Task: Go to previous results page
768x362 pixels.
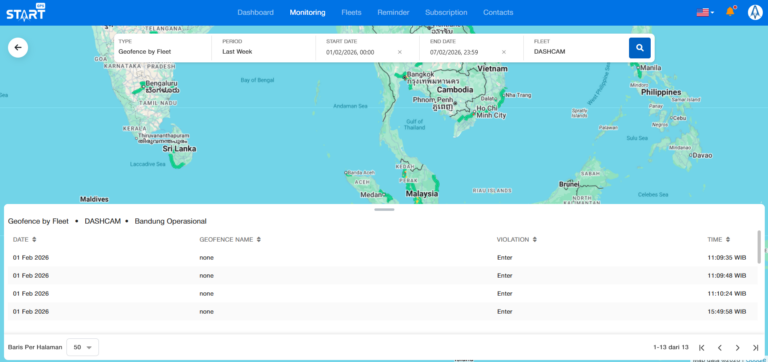Action: coord(720,347)
